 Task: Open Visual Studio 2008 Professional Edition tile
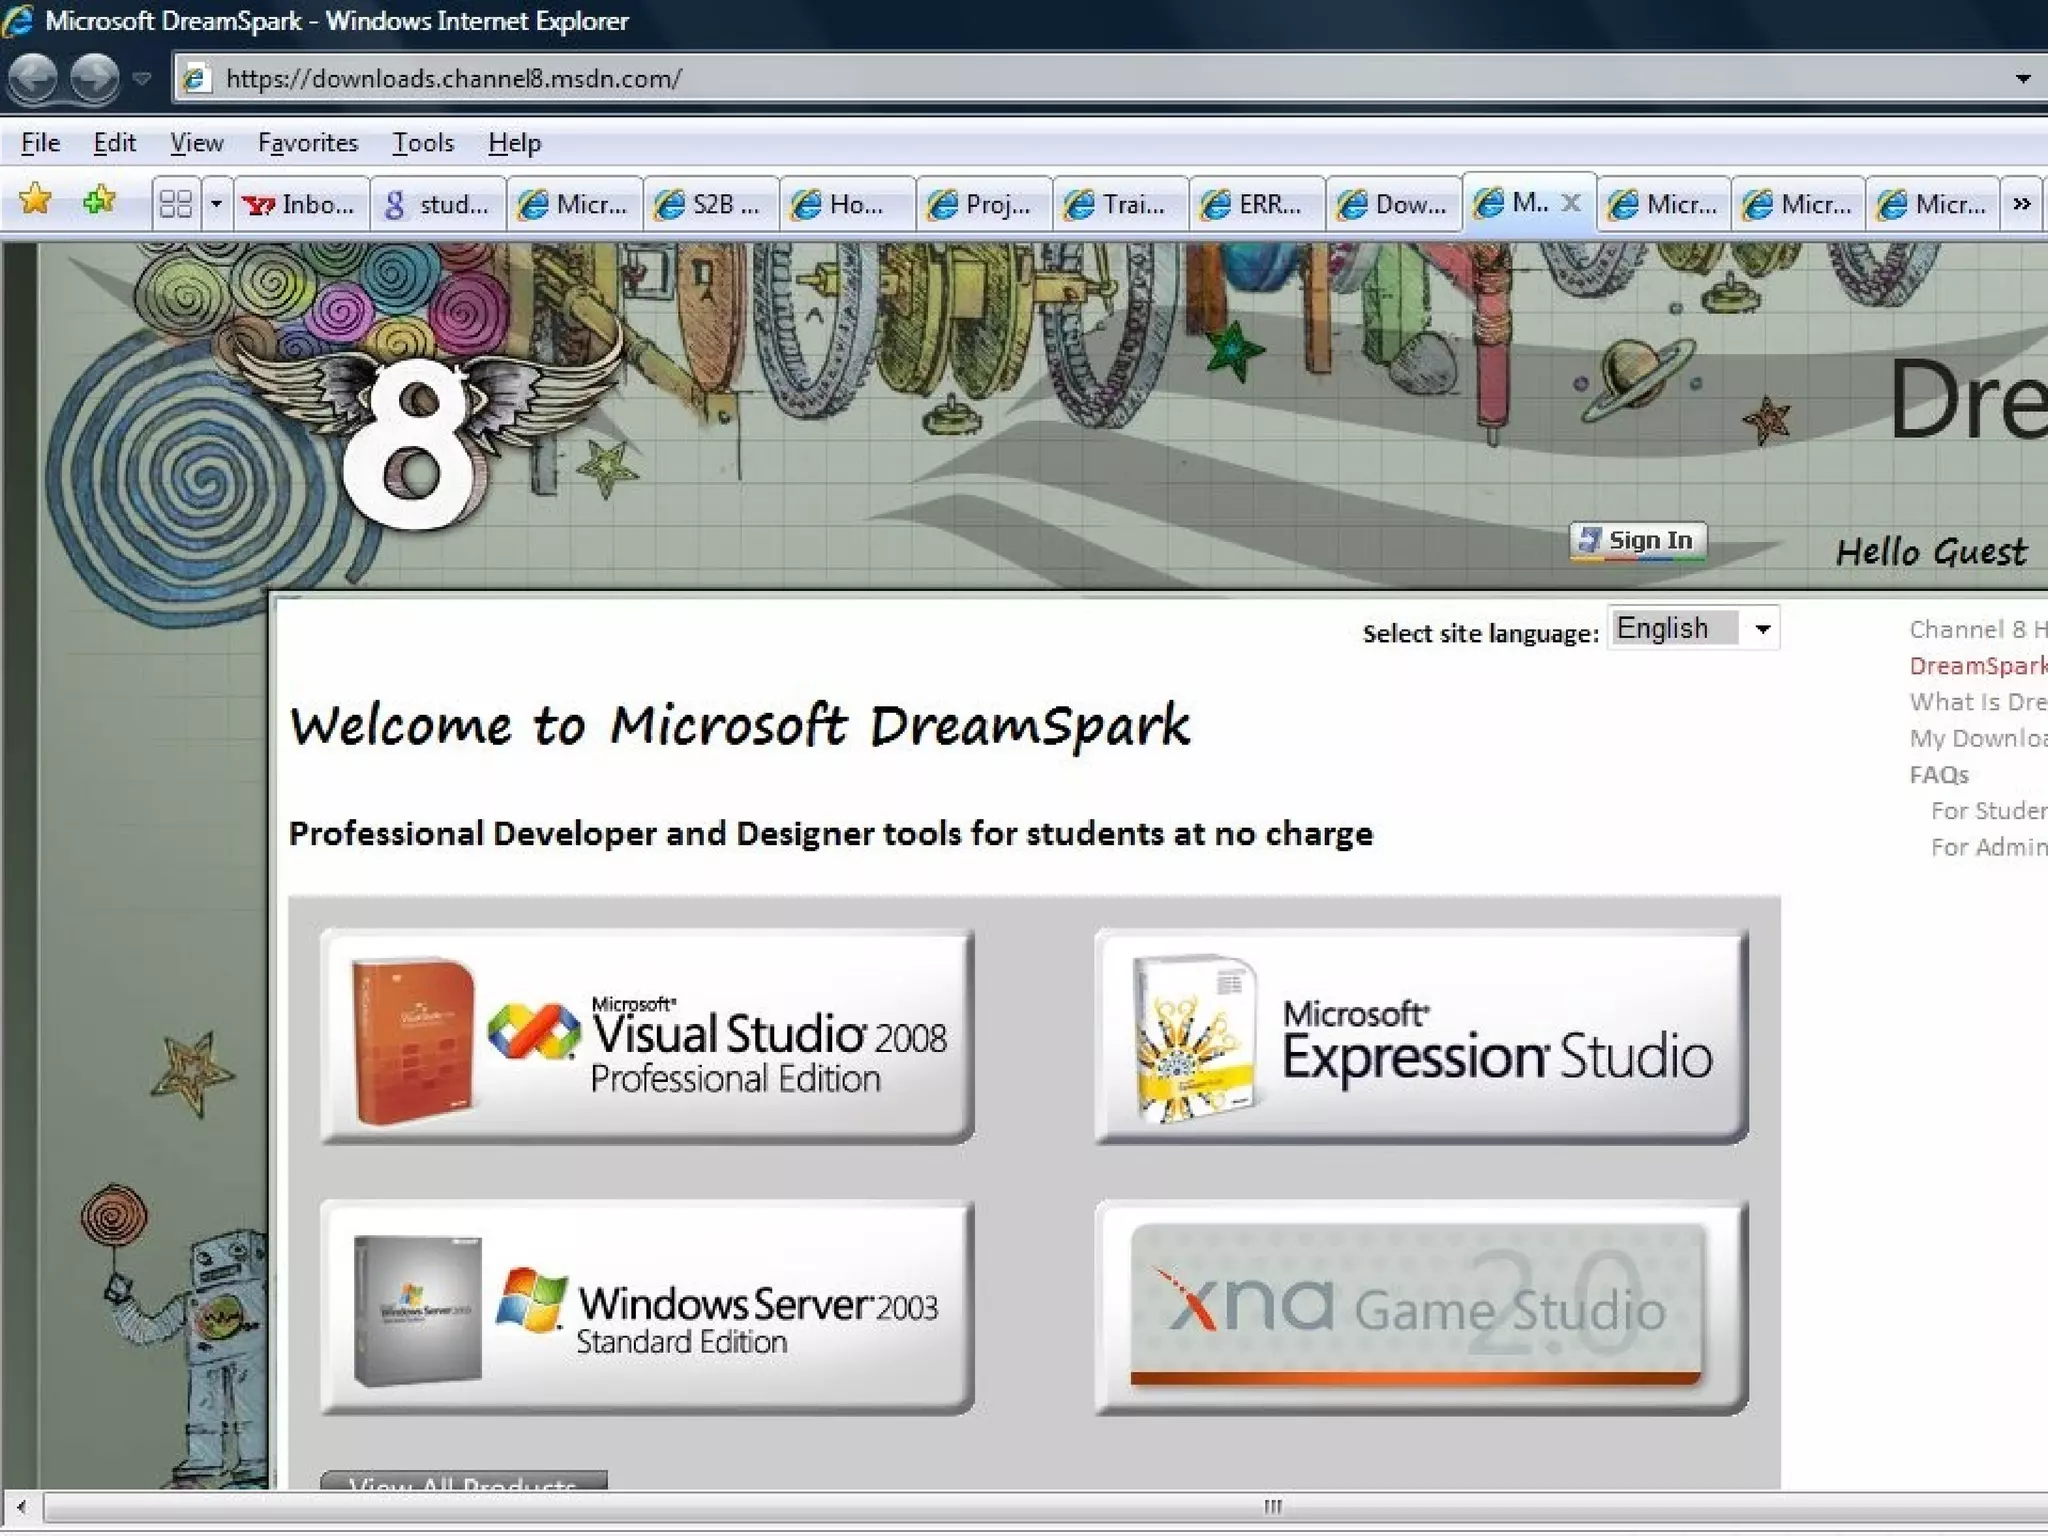(x=647, y=1036)
